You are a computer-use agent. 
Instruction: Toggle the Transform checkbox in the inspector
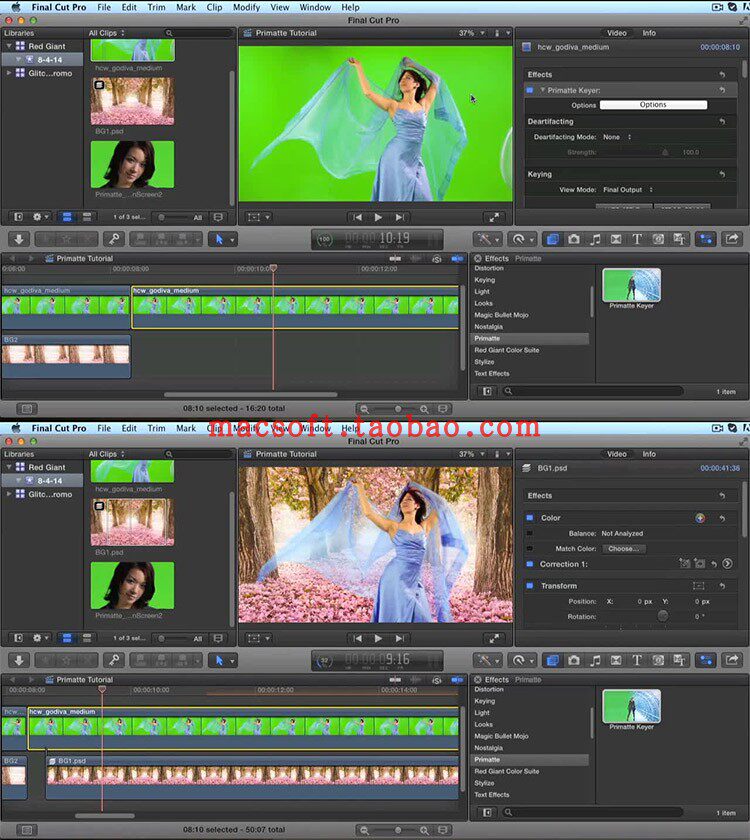coord(529,586)
